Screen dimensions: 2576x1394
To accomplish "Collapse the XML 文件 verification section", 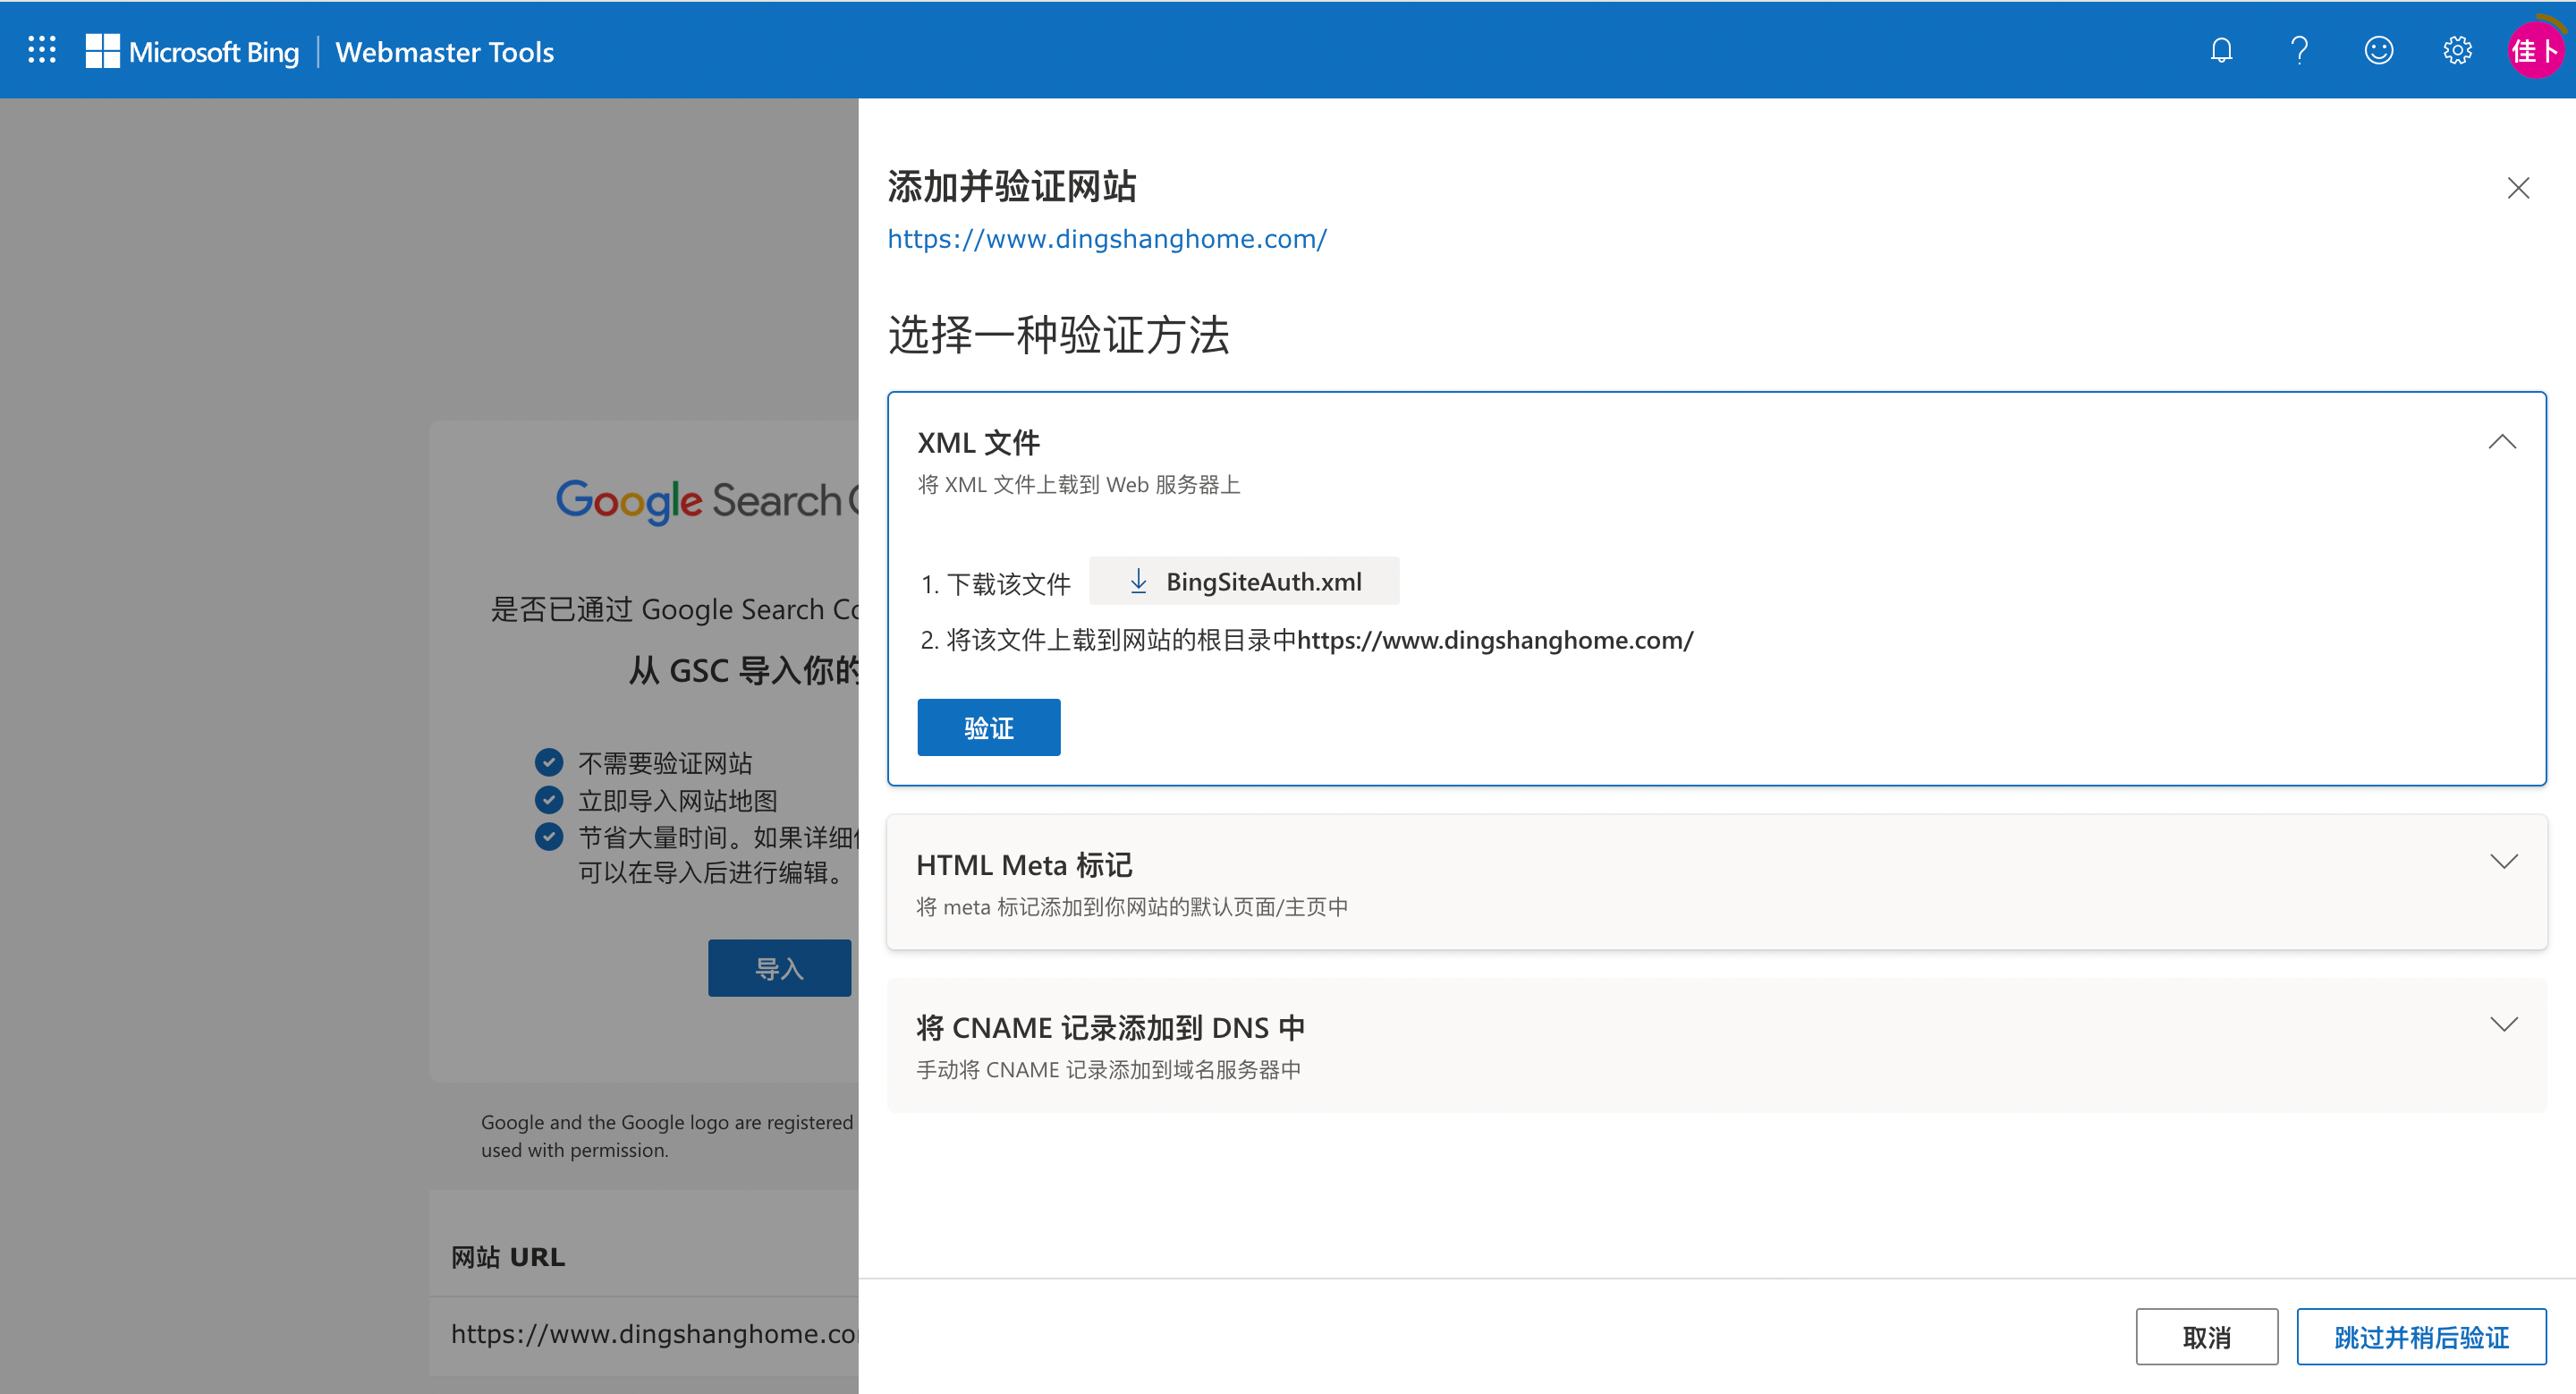I will pos(2501,442).
